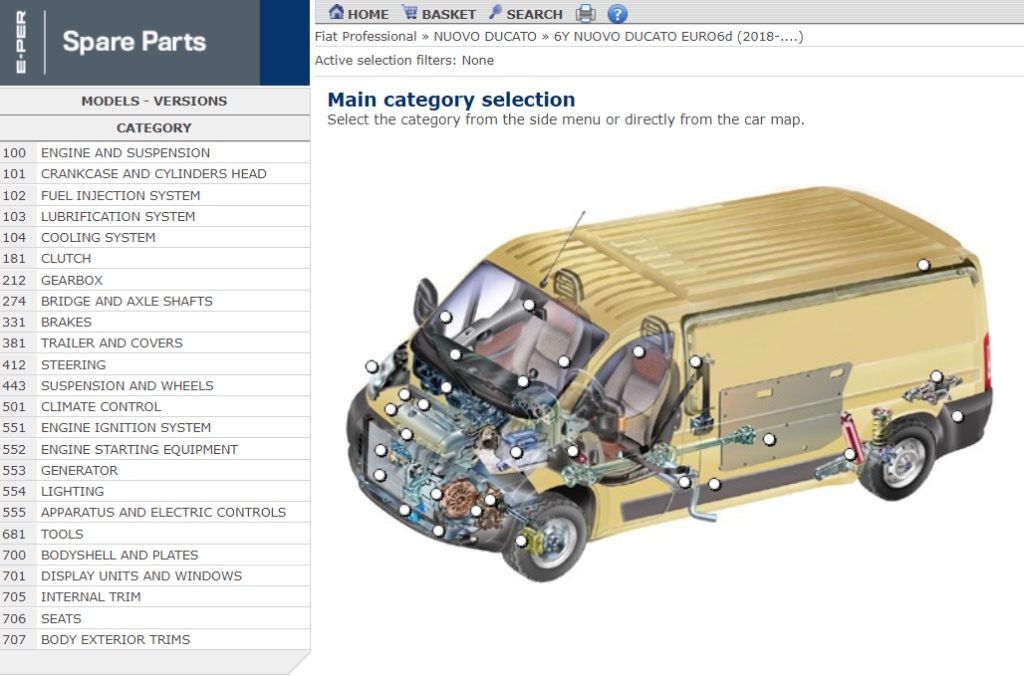Select 553 GENERATOR category
The height and width of the screenshot is (676, 1024).
click(155, 470)
